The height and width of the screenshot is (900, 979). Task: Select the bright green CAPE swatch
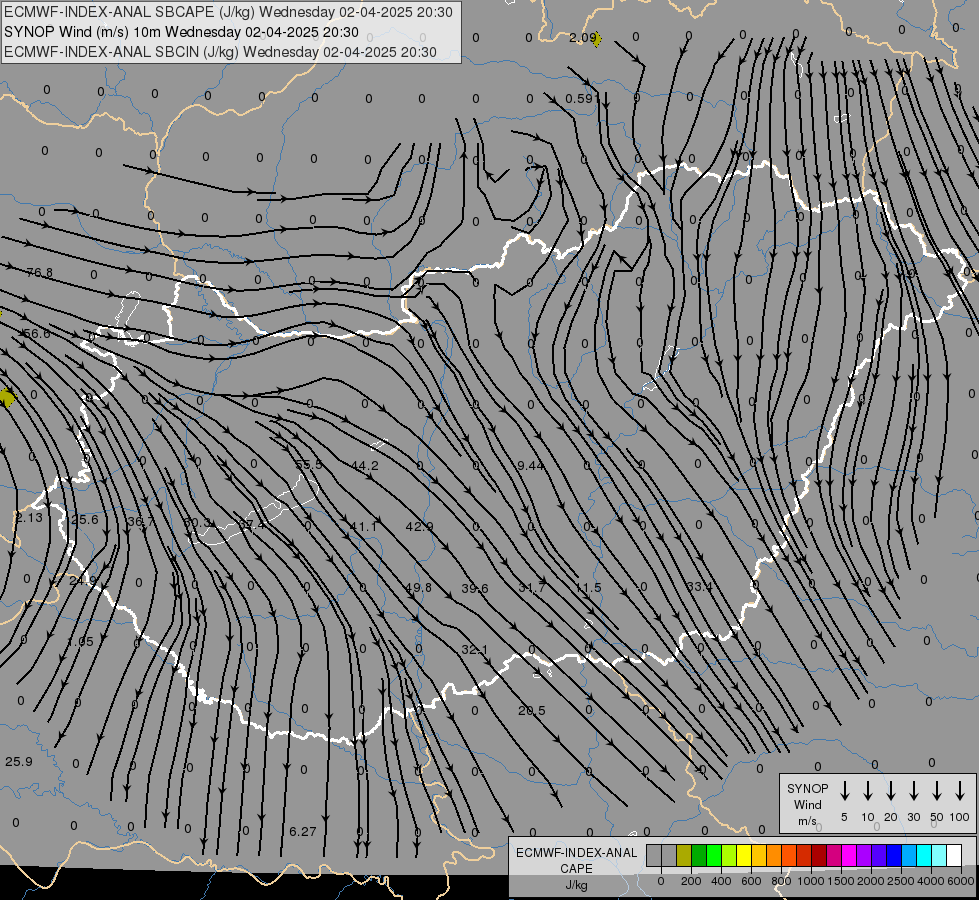714,855
